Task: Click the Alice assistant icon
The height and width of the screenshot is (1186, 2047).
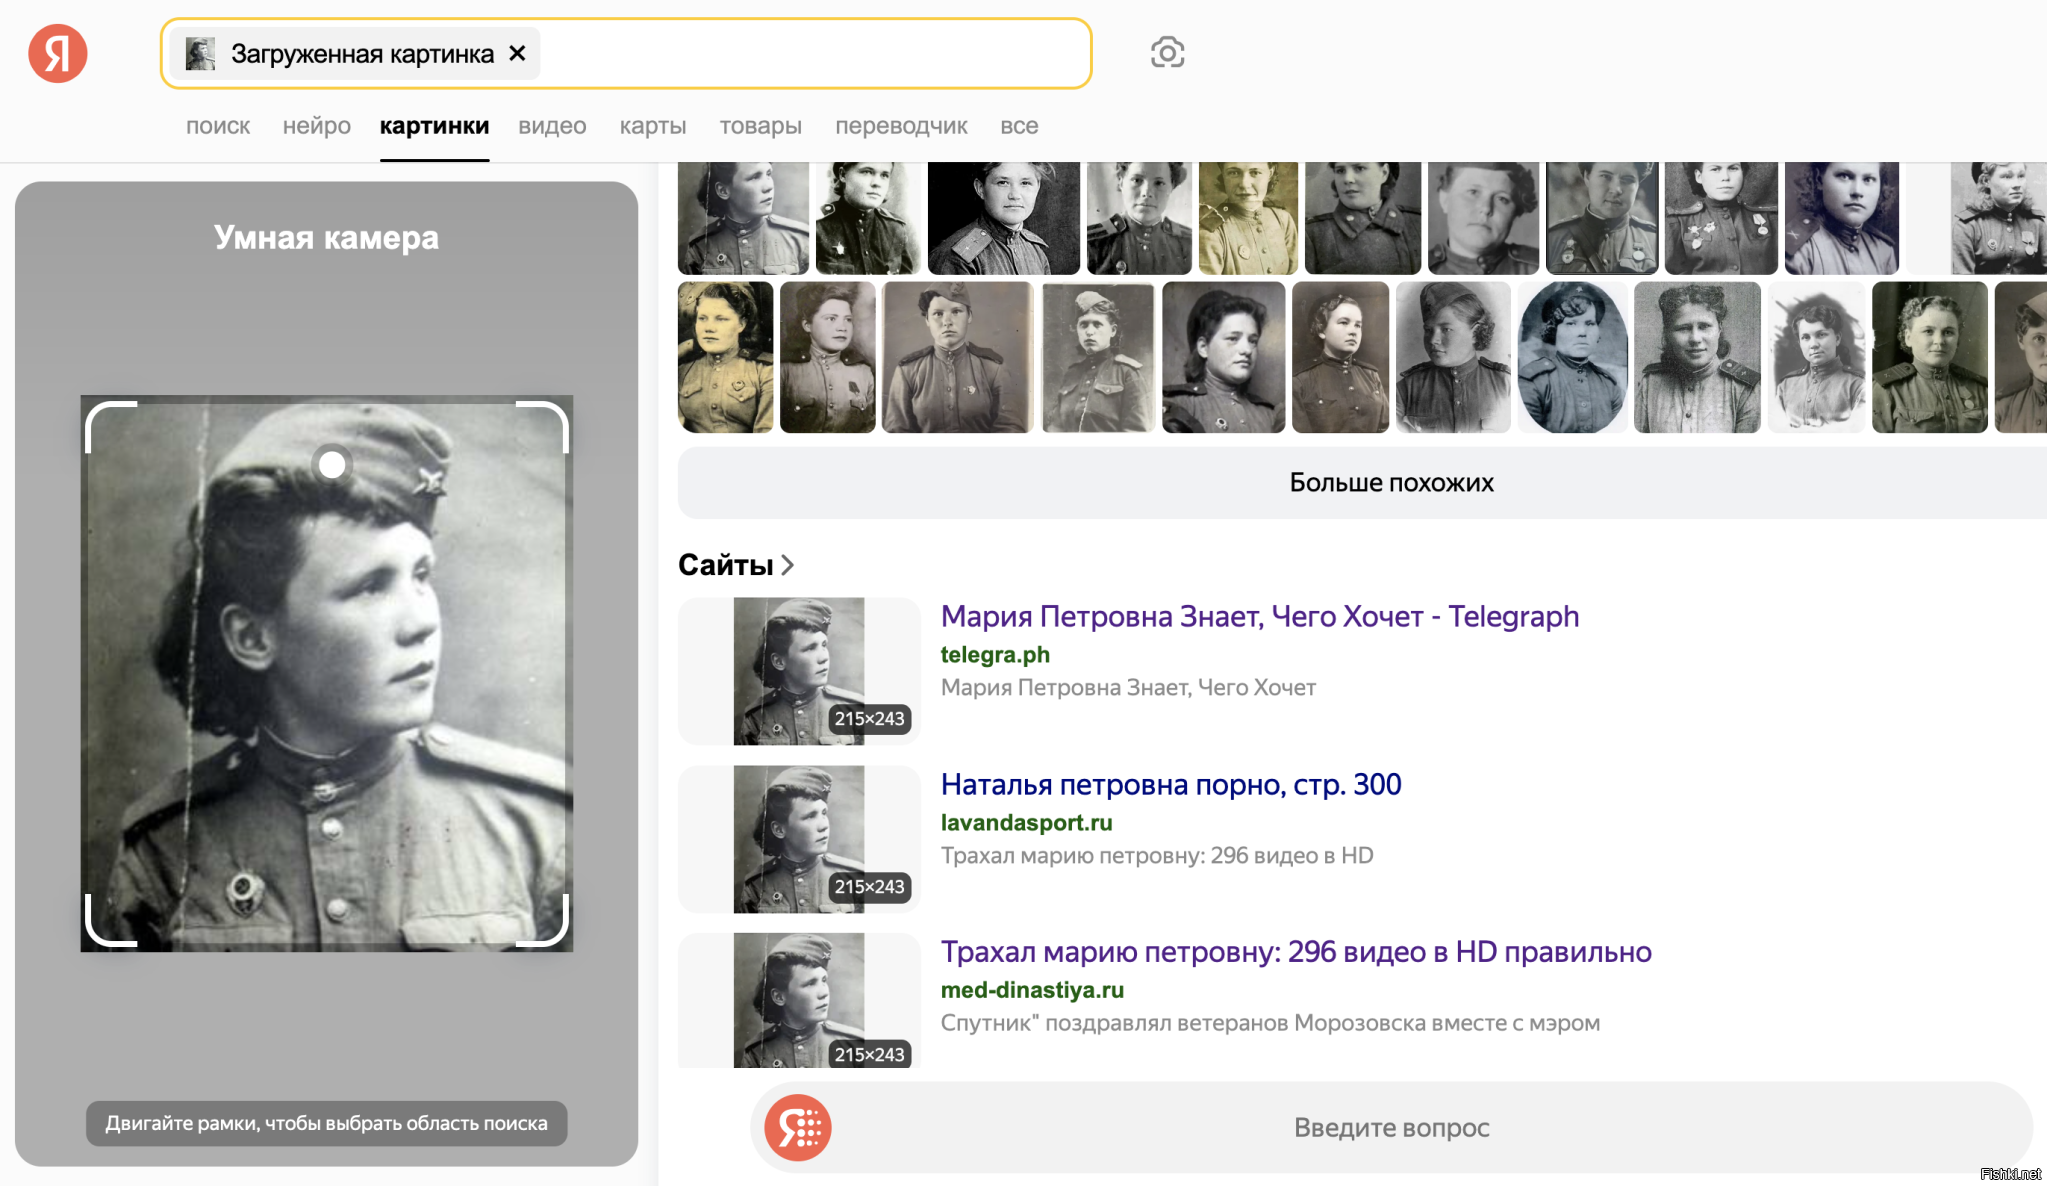Action: (798, 1127)
